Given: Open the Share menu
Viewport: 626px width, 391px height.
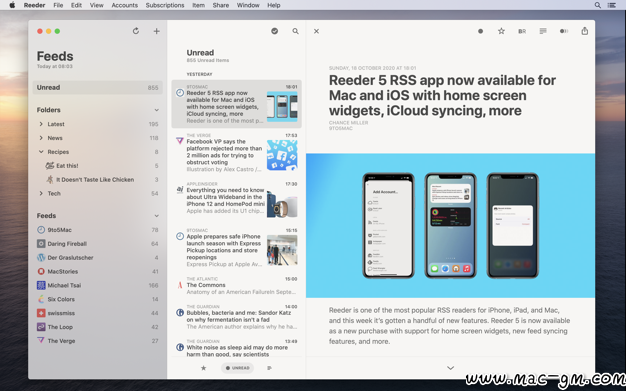Looking at the screenshot, I should pyautogui.click(x=221, y=5).
